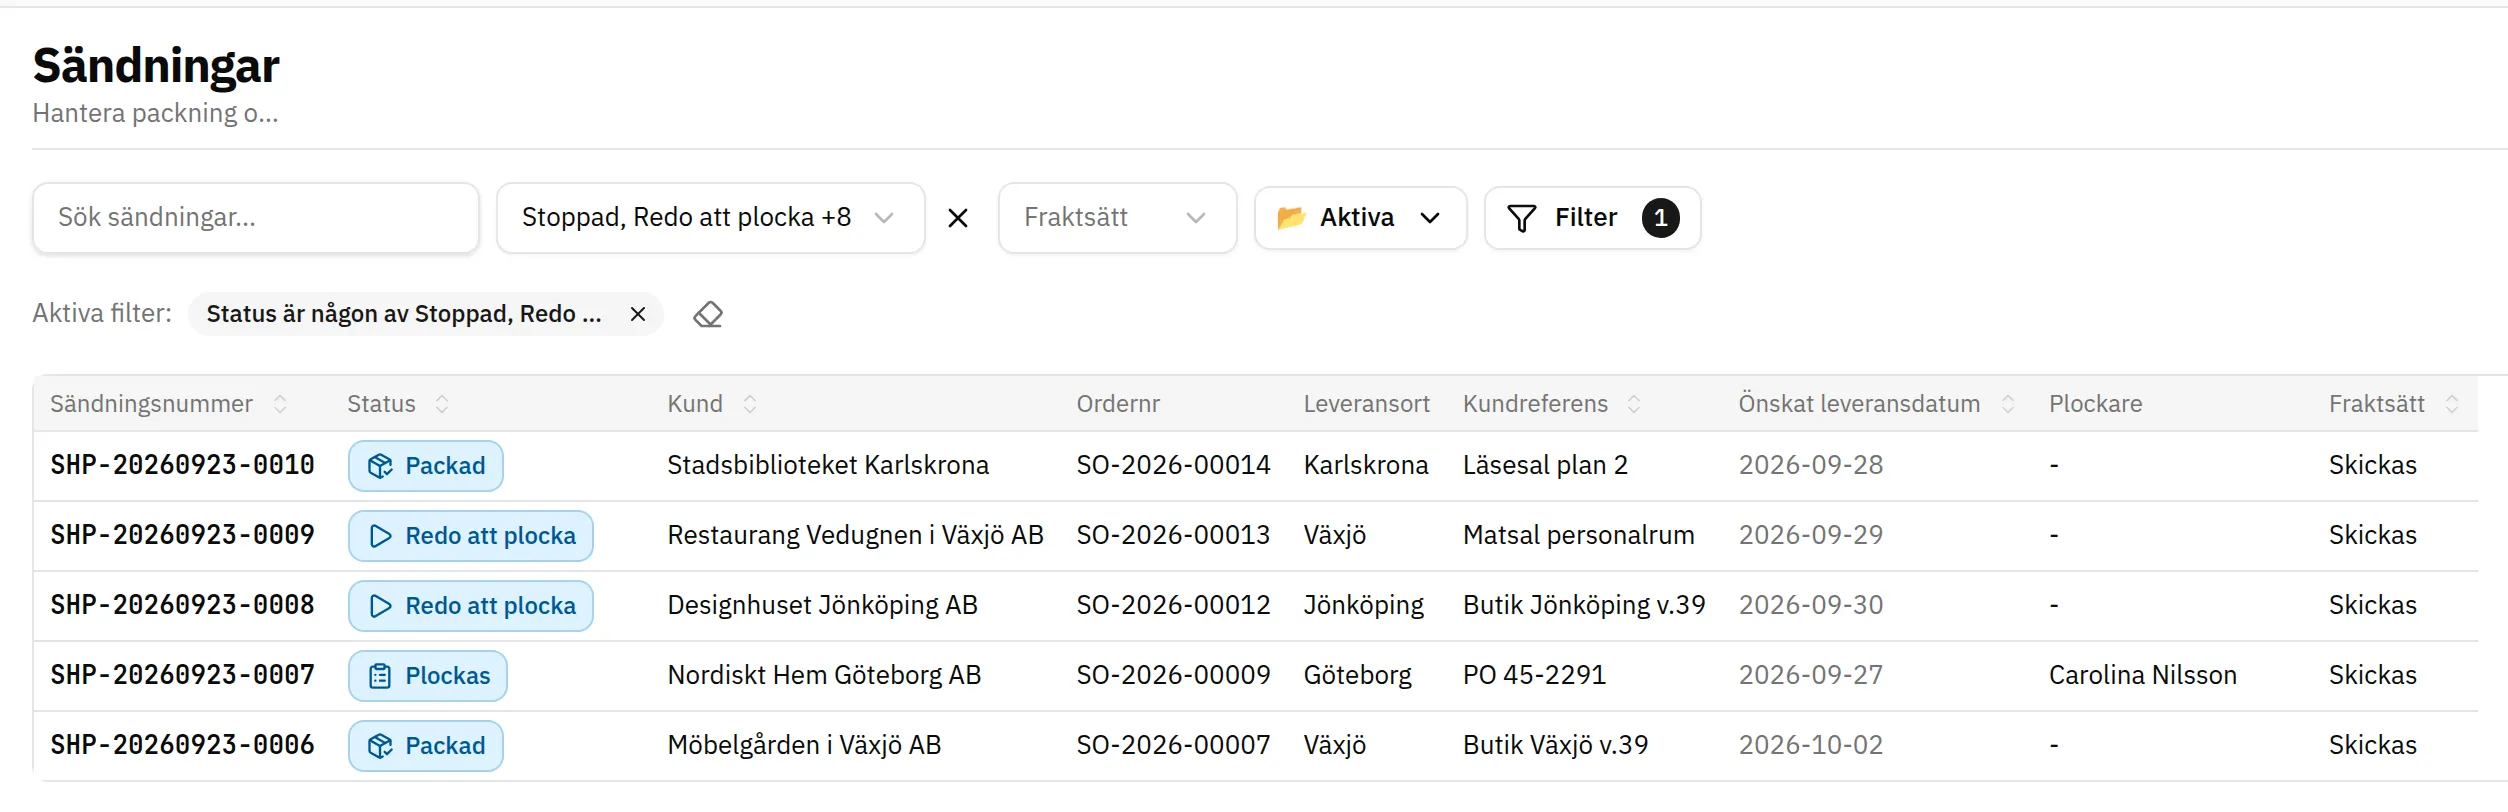Open the status dropdown 'Stoppad, Redo att plocka +8'

(710, 218)
